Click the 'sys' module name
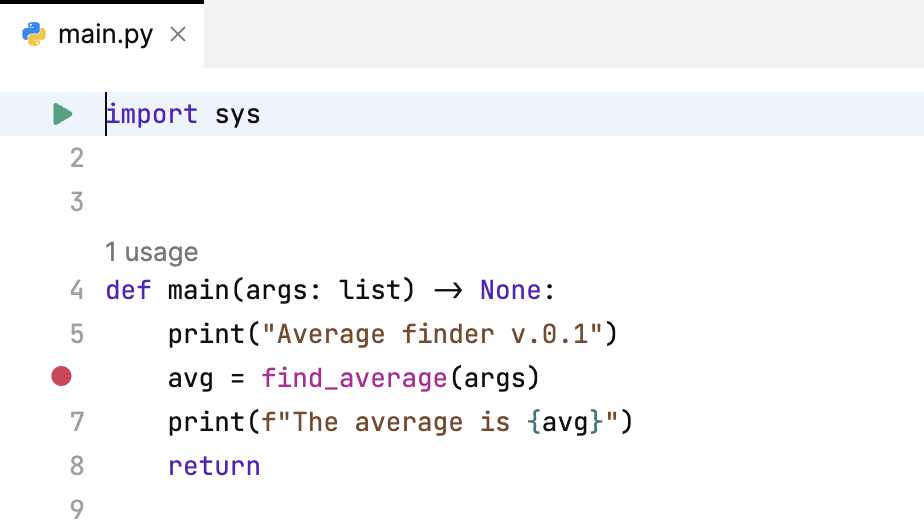Viewport: 924px width, 528px height. click(x=237, y=114)
